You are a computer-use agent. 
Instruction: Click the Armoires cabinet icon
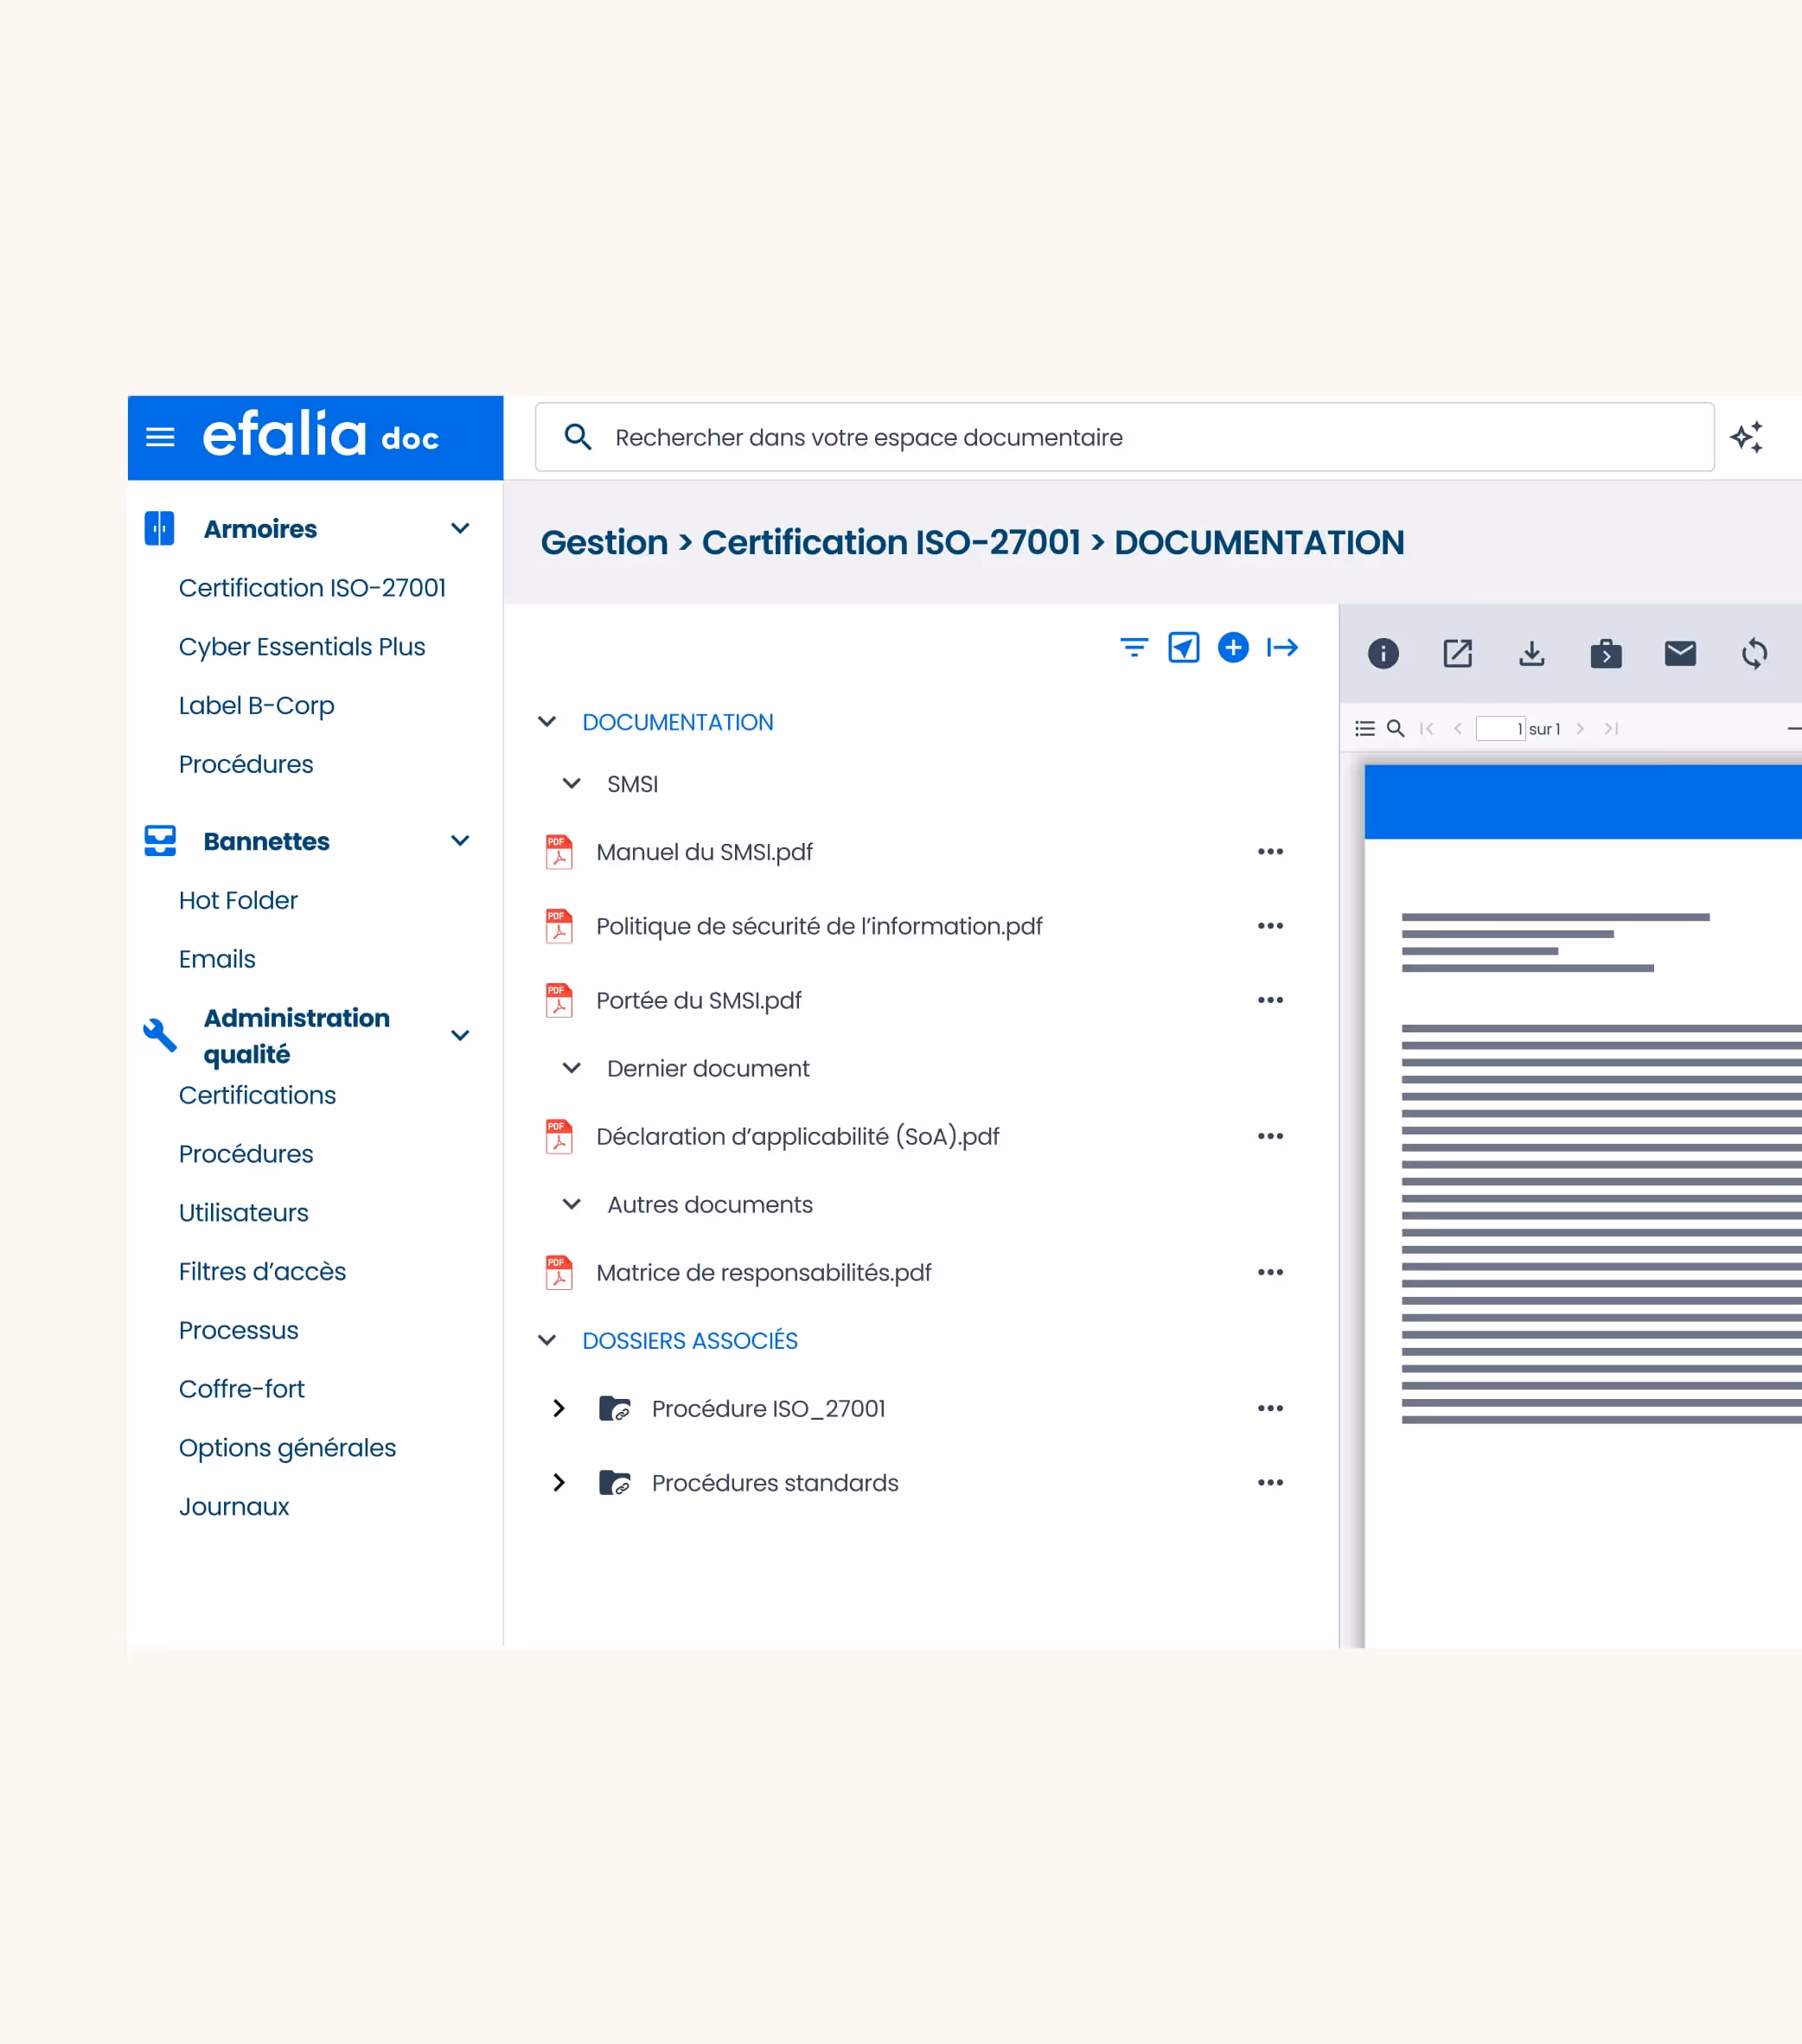(x=159, y=528)
